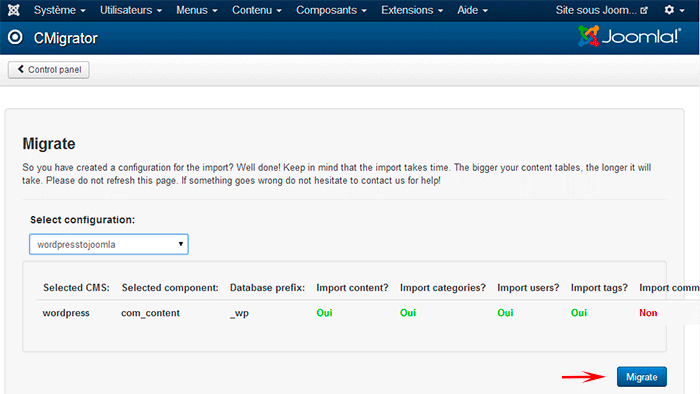Click the wordpress cell value
This screenshot has width=700, height=394.
pyautogui.click(x=66, y=313)
